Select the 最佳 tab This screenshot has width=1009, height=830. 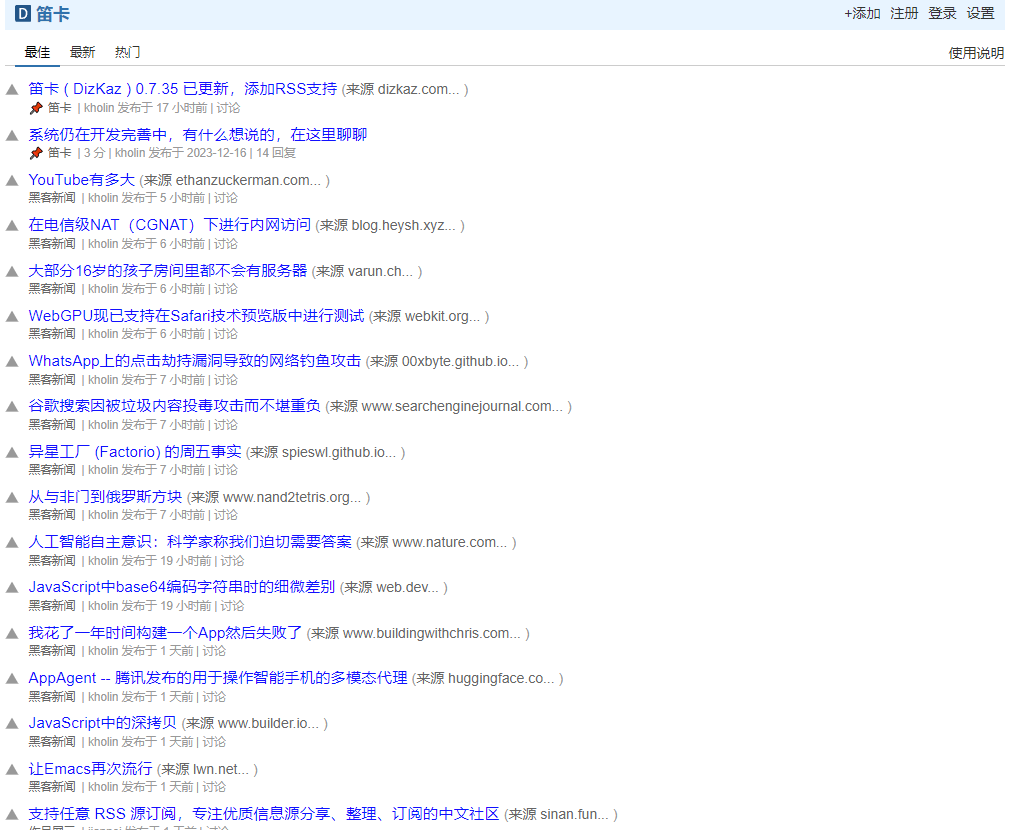37,52
